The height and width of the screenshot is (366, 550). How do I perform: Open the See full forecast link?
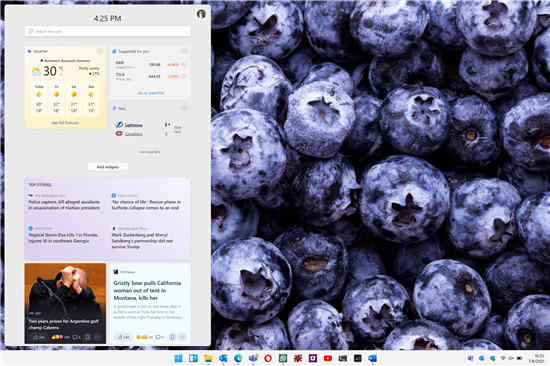pos(65,123)
